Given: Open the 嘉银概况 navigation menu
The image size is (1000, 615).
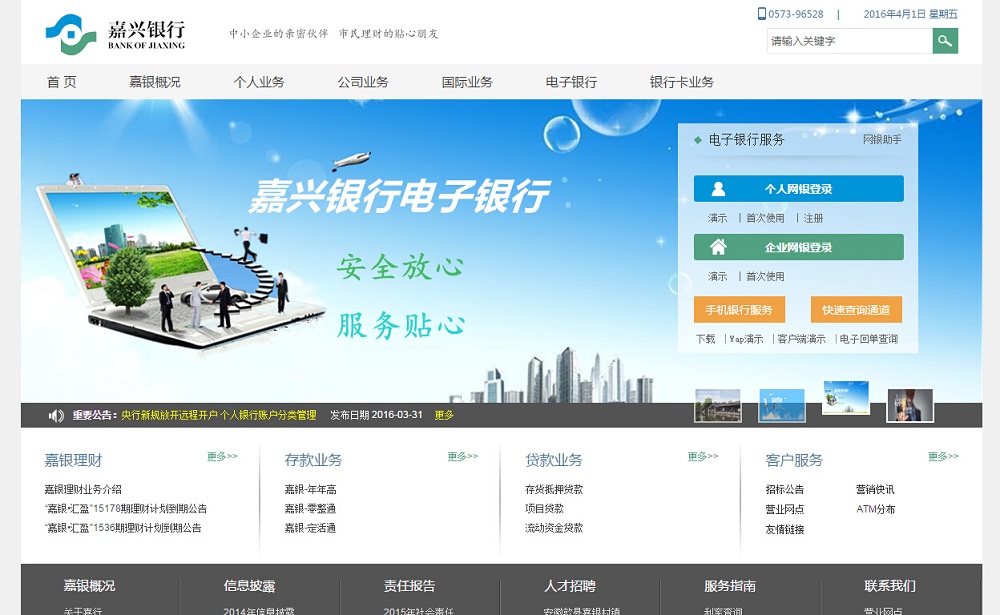Looking at the screenshot, I should coord(154,82).
